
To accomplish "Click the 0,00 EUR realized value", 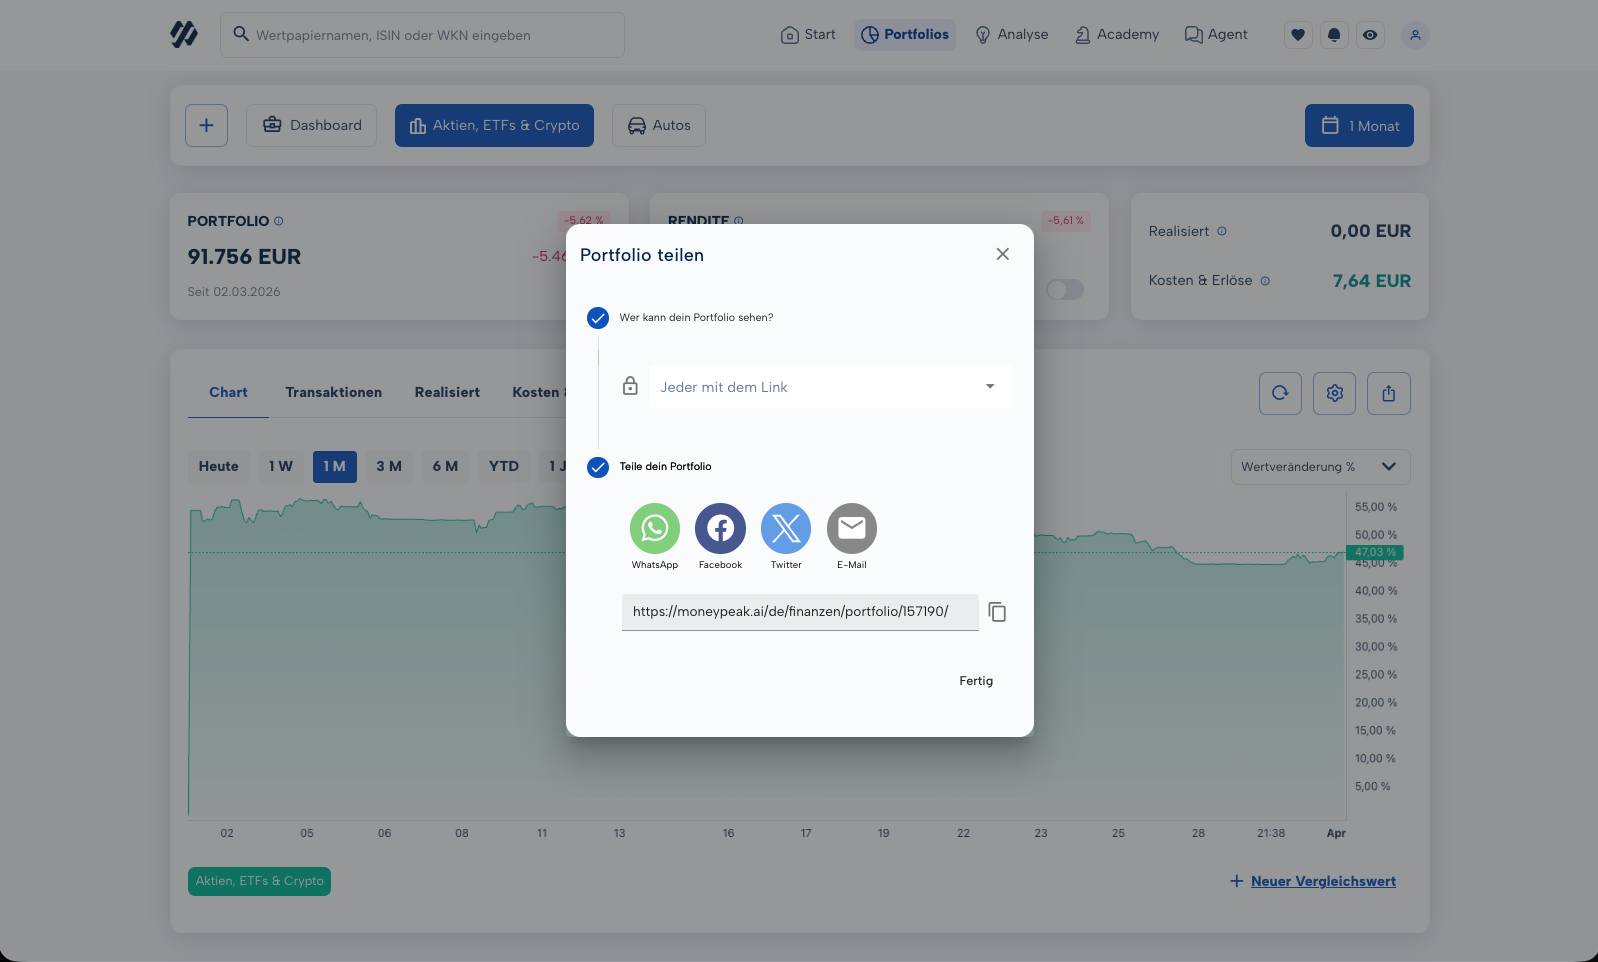I will coord(1370,231).
